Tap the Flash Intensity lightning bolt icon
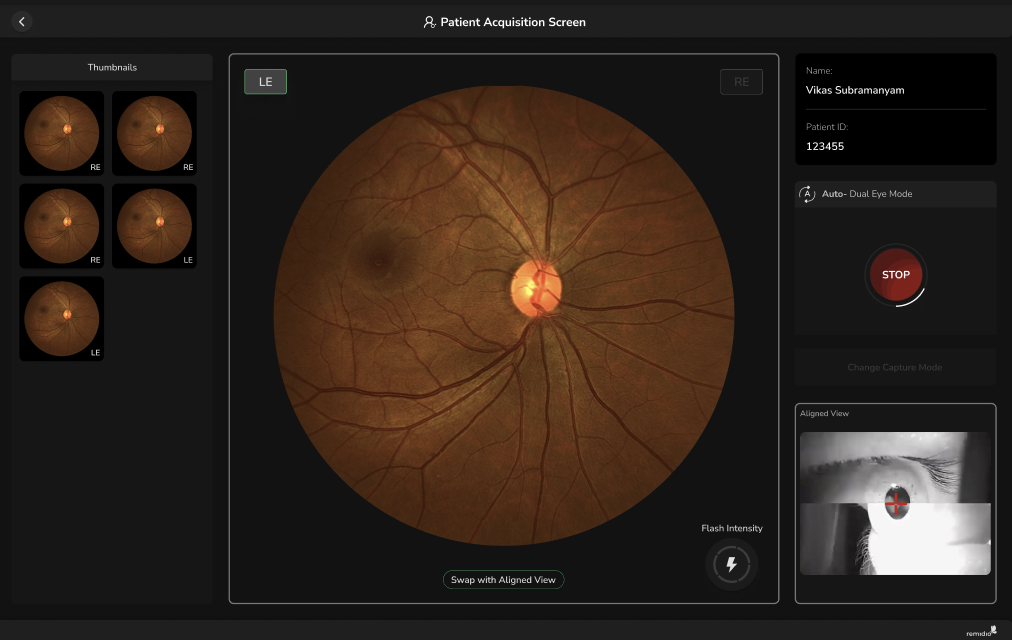Image resolution: width=1012 pixels, height=640 pixels. 731,564
